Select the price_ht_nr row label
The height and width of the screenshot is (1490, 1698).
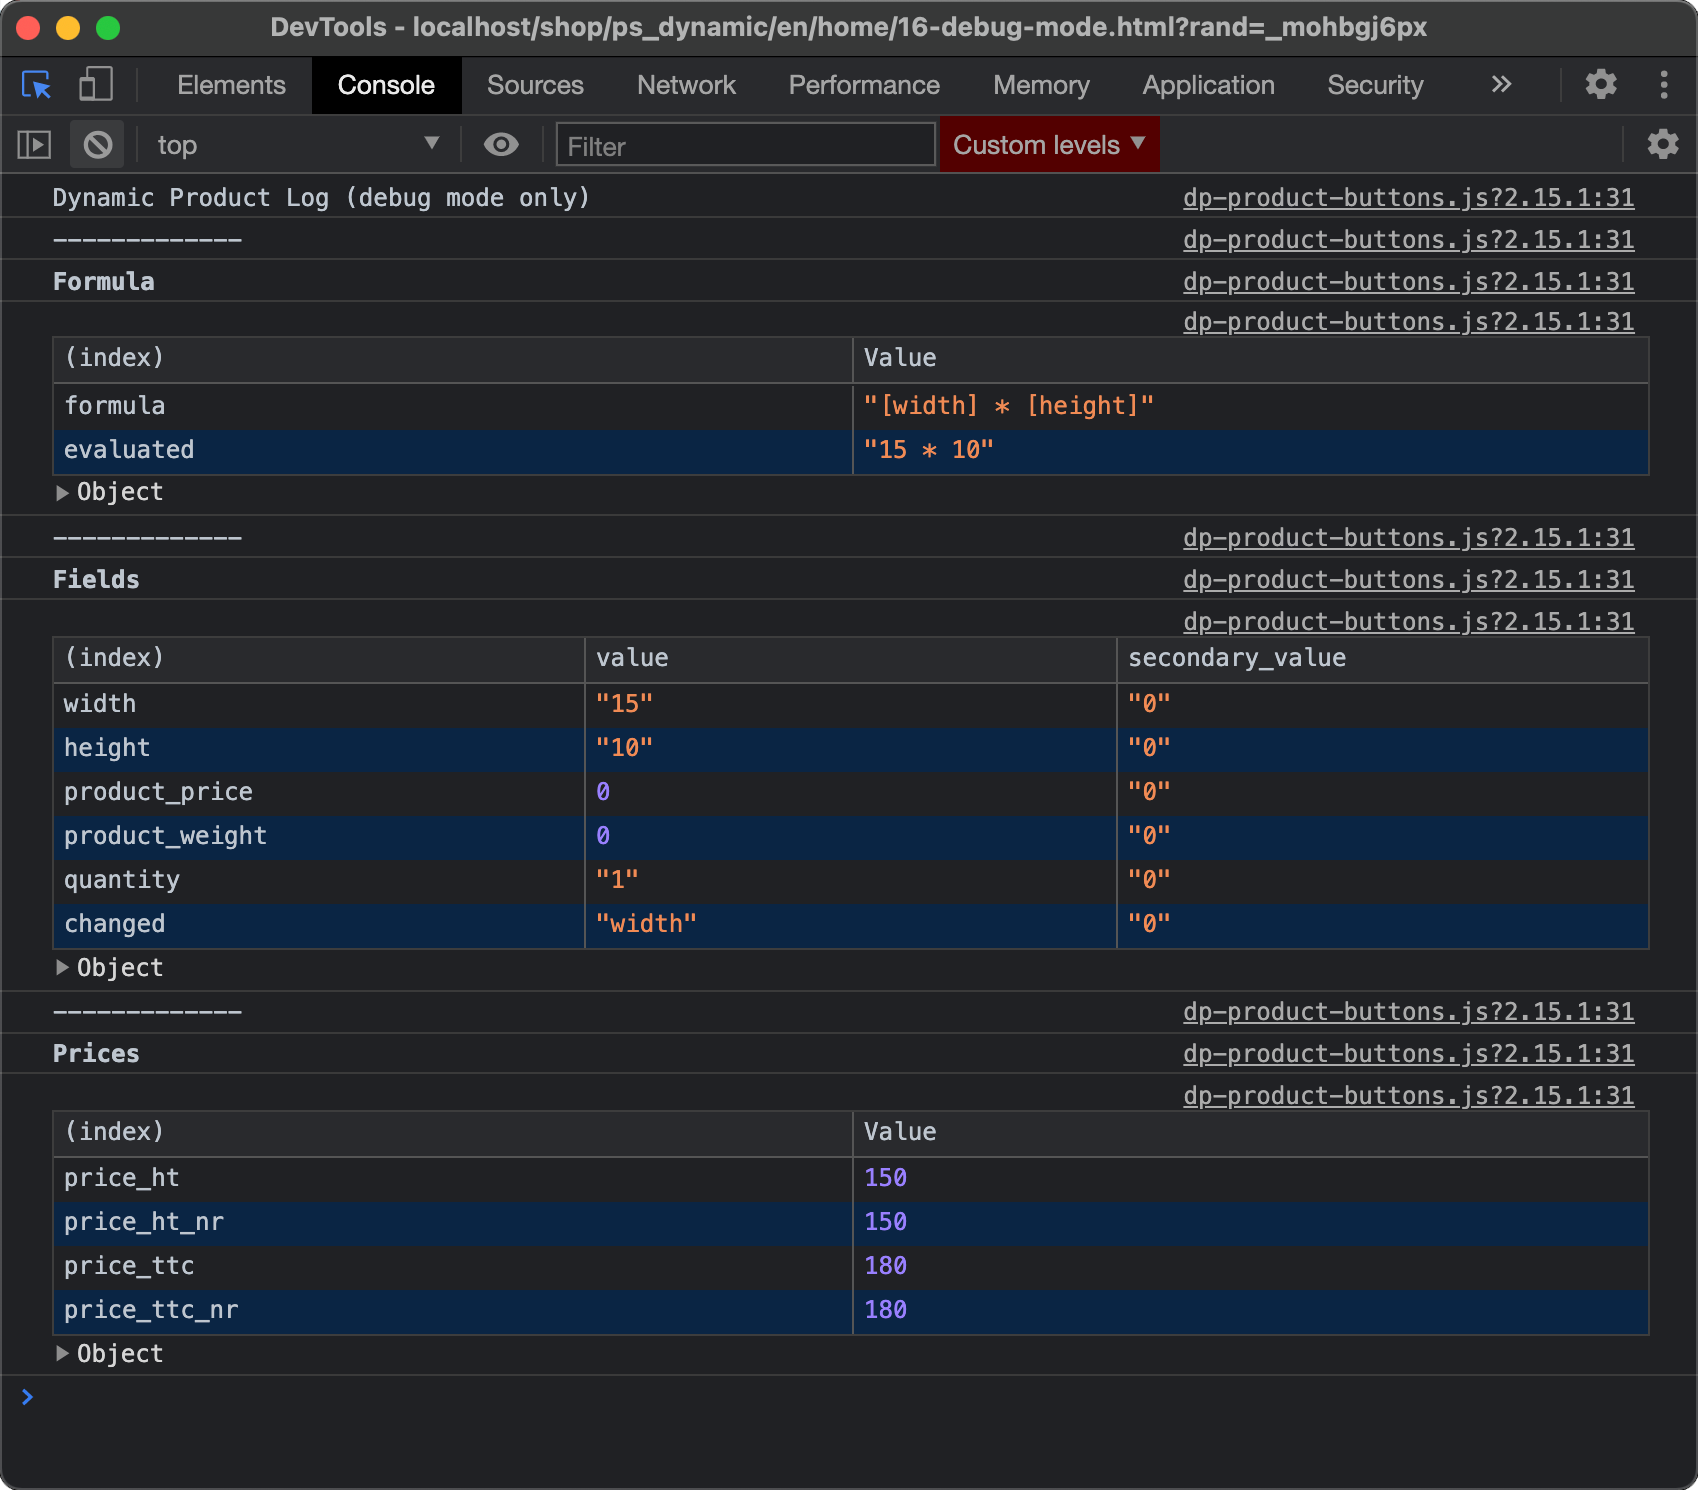click(144, 1222)
